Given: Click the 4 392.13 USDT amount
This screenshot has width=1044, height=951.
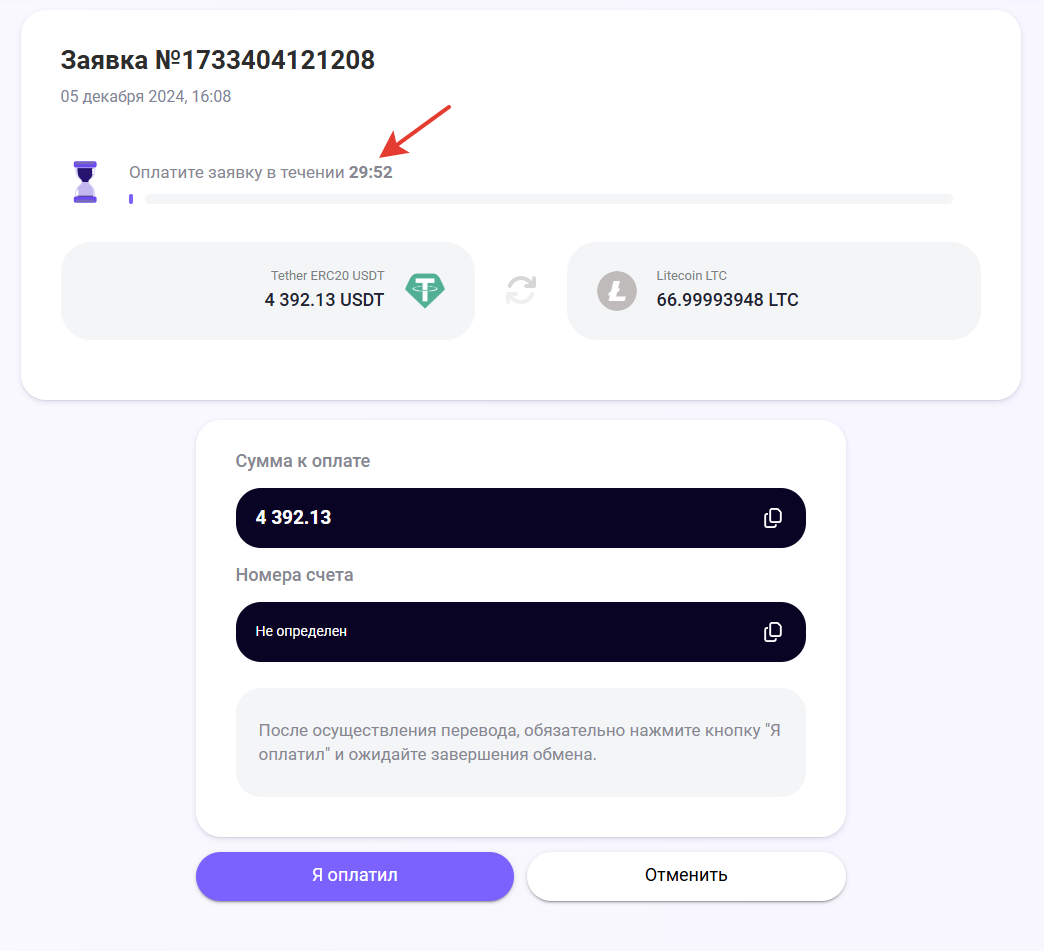Looking at the screenshot, I should [x=324, y=300].
